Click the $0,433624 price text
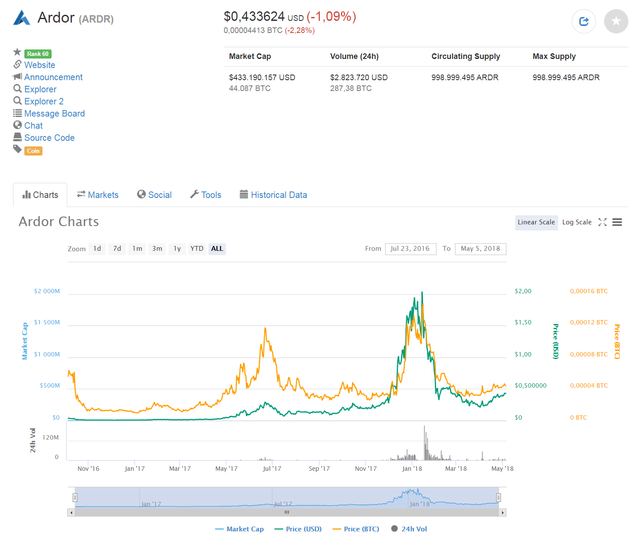 (x=254, y=16)
